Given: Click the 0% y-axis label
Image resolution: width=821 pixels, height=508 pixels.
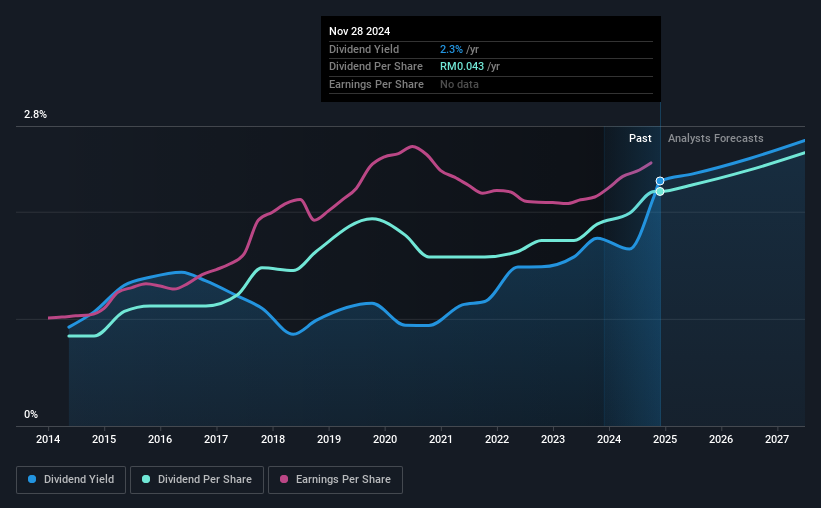Looking at the screenshot, I should 31,415.
